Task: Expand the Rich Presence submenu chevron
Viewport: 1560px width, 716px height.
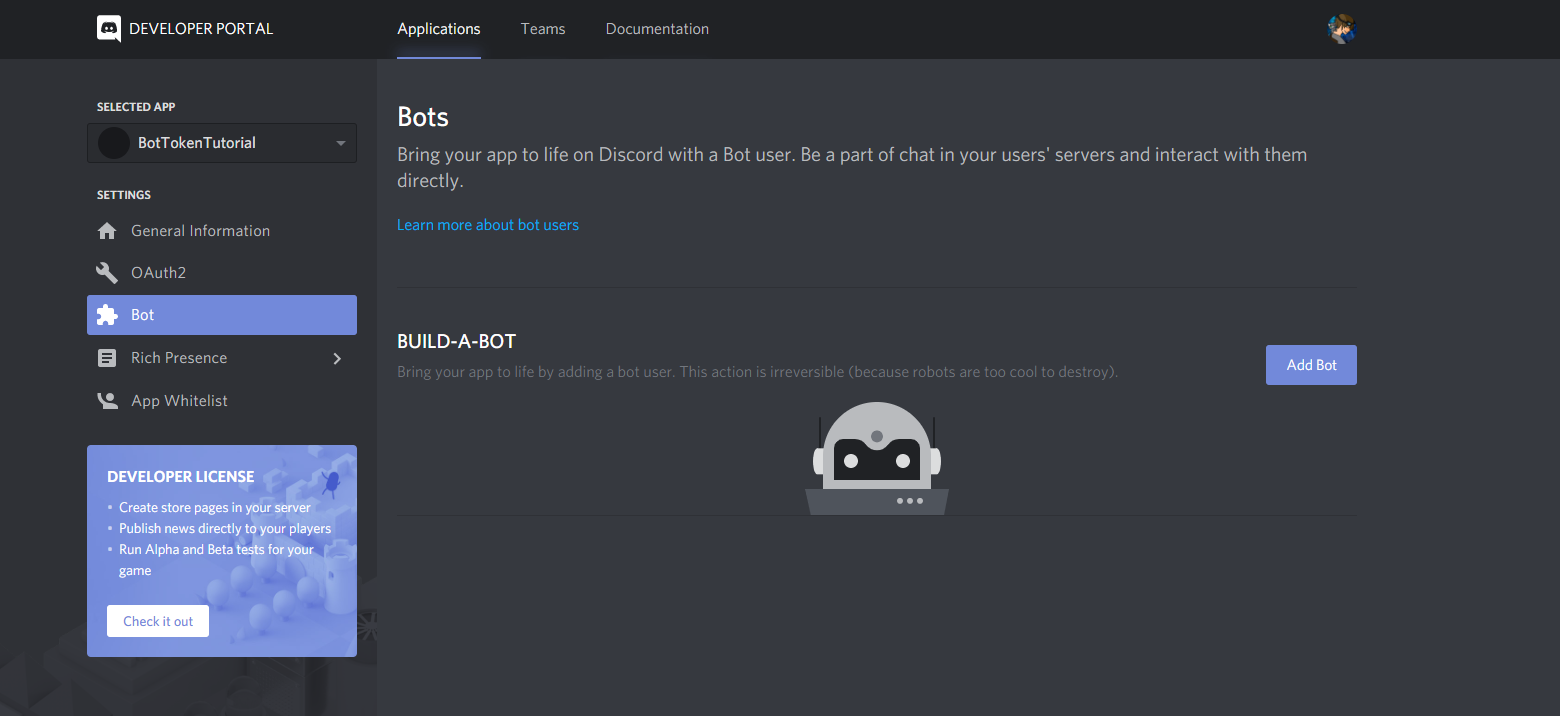Action: click(x=337, y=358)
